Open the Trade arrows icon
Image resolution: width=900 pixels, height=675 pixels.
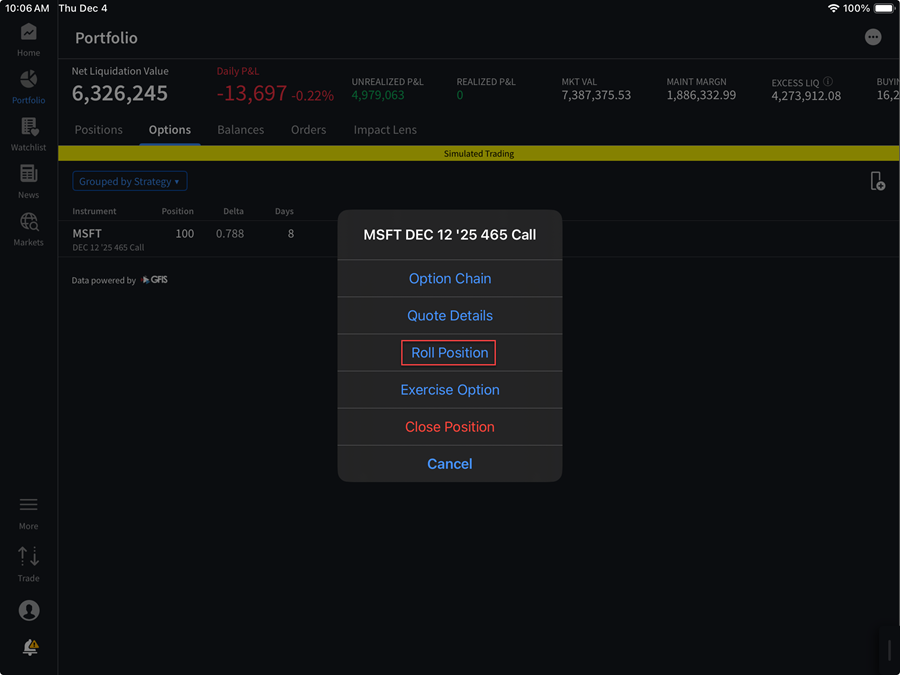coord(28,557)
